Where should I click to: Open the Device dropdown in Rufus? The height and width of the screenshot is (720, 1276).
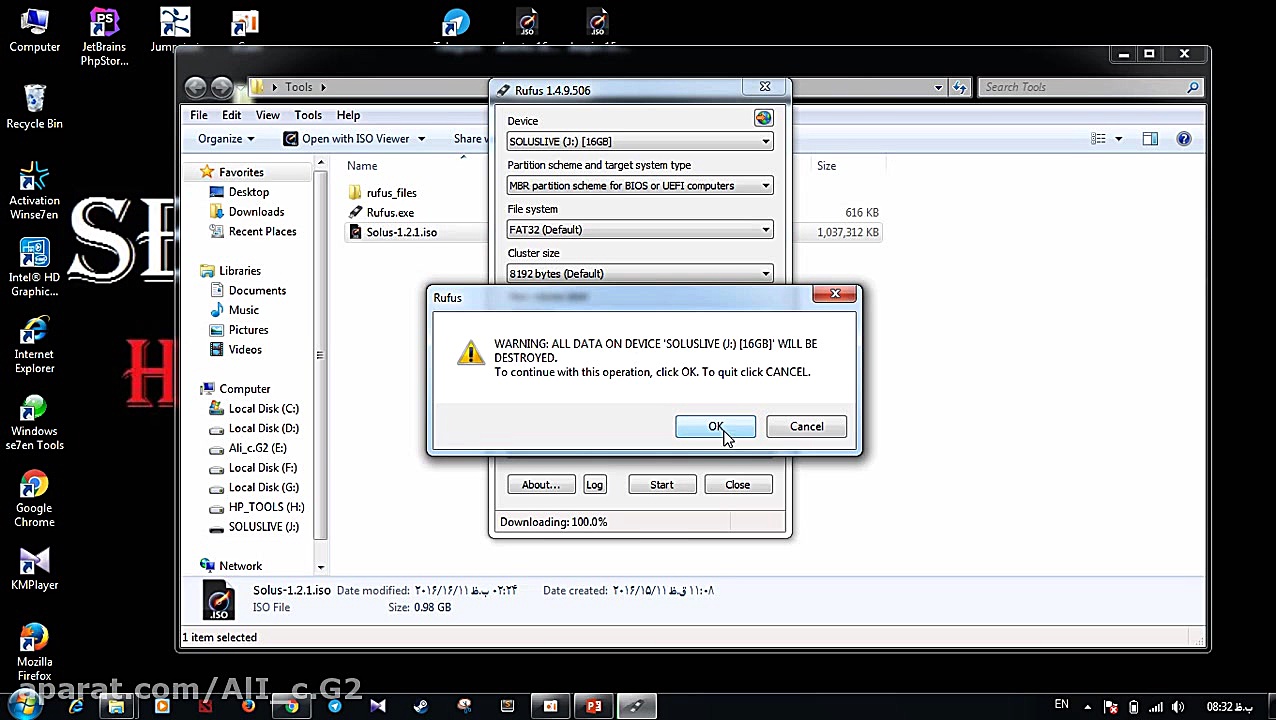point(640,141)
